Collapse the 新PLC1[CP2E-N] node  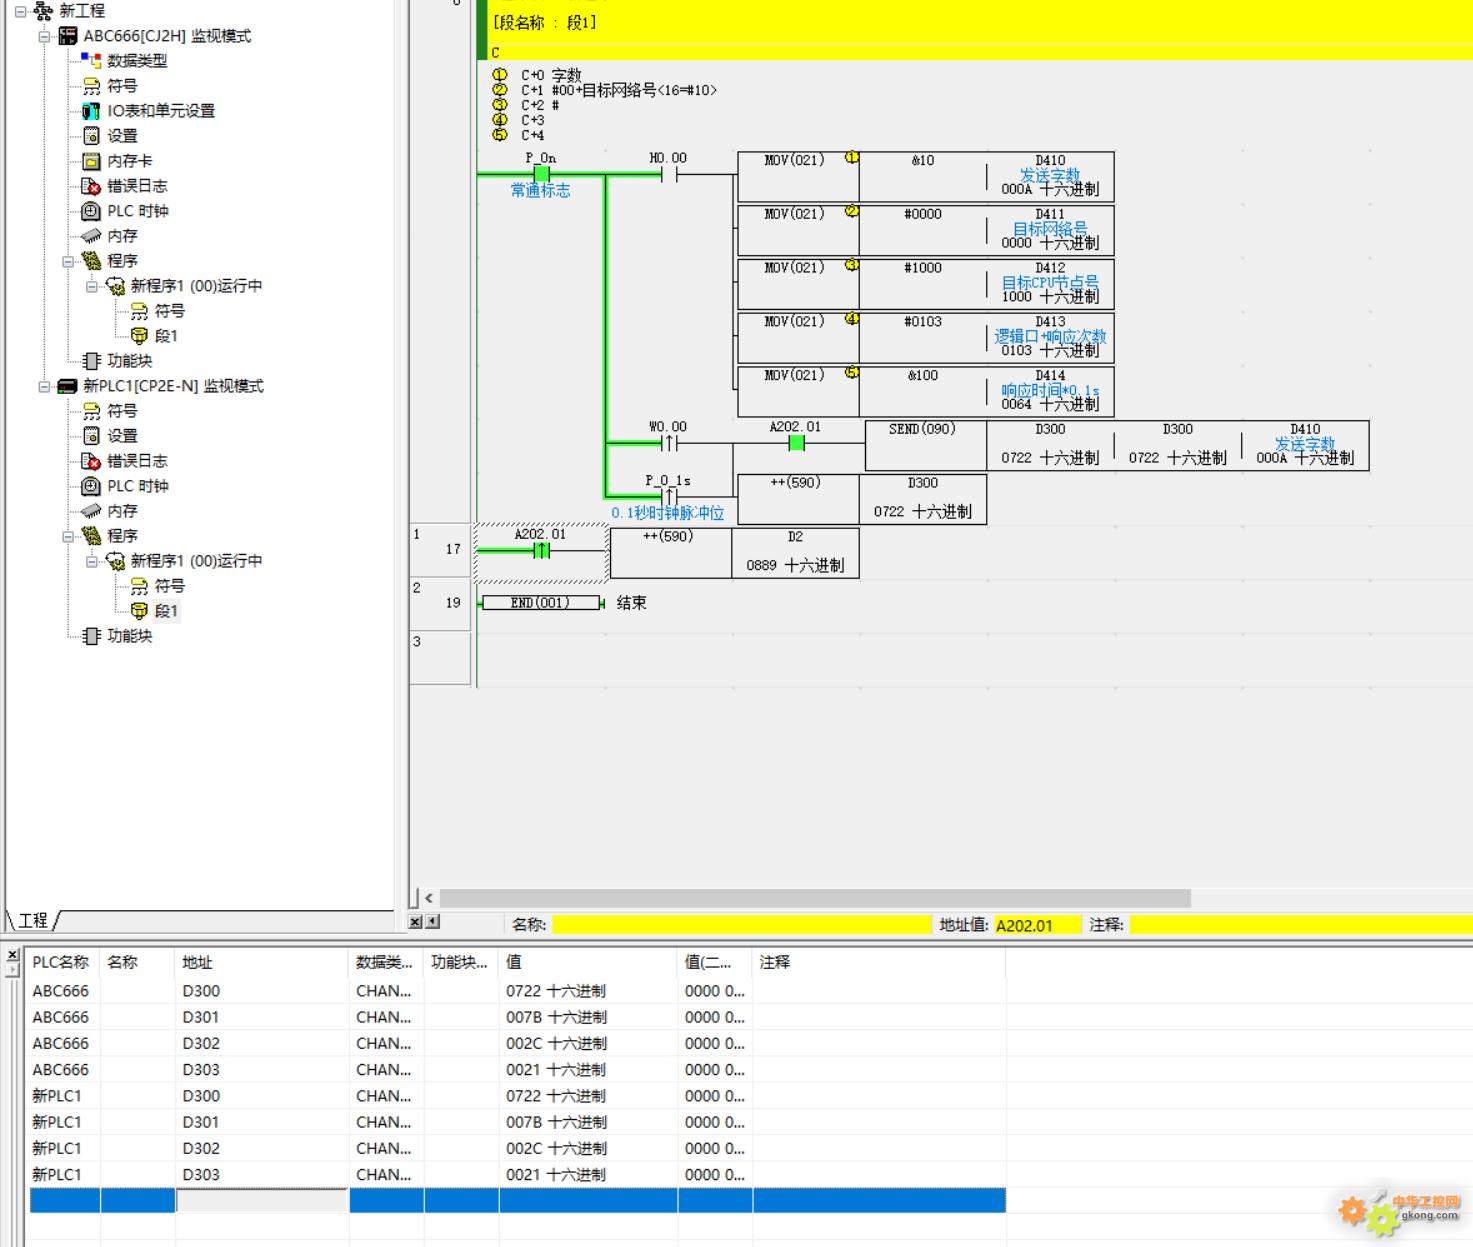(44, 386)
